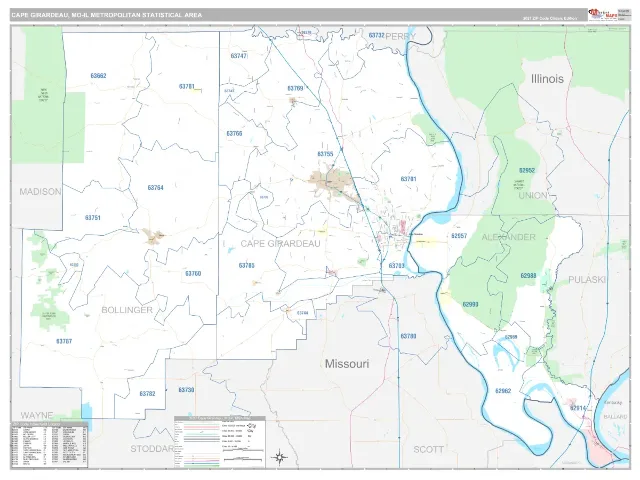The width and height of the screenshot is (640, 480).
Task: Select ZIP code label 62957
Action: [459, 236]
